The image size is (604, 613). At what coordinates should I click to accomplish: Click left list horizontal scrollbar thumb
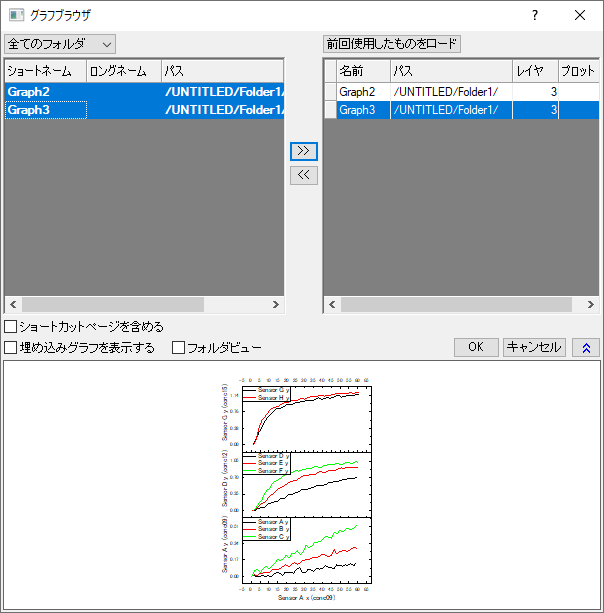coord(113,305)
